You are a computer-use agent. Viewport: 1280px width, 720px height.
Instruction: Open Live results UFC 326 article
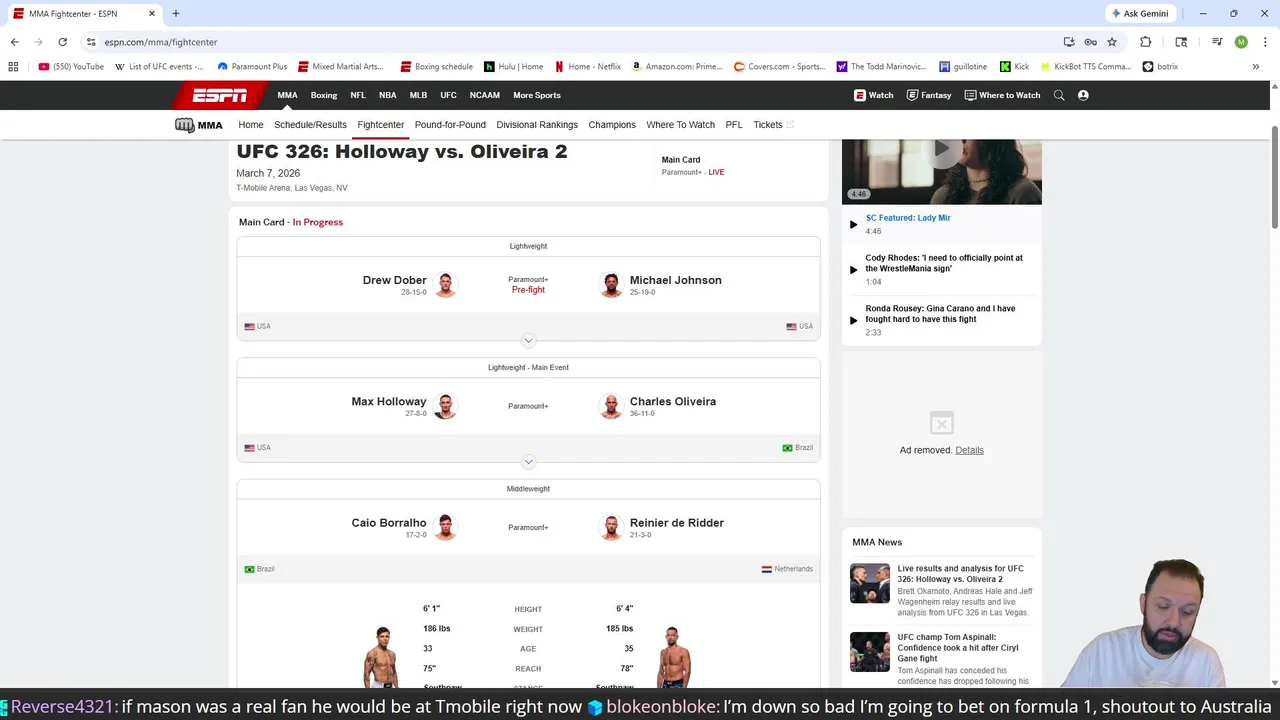coord(960,574)
